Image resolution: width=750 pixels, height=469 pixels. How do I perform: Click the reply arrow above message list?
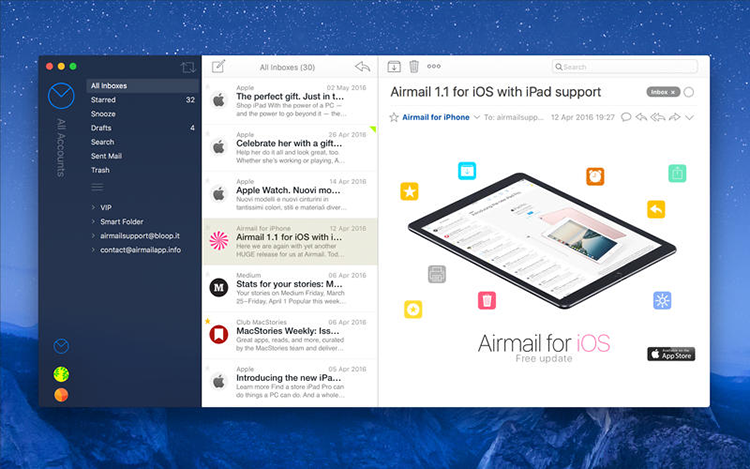pos(362,67)
